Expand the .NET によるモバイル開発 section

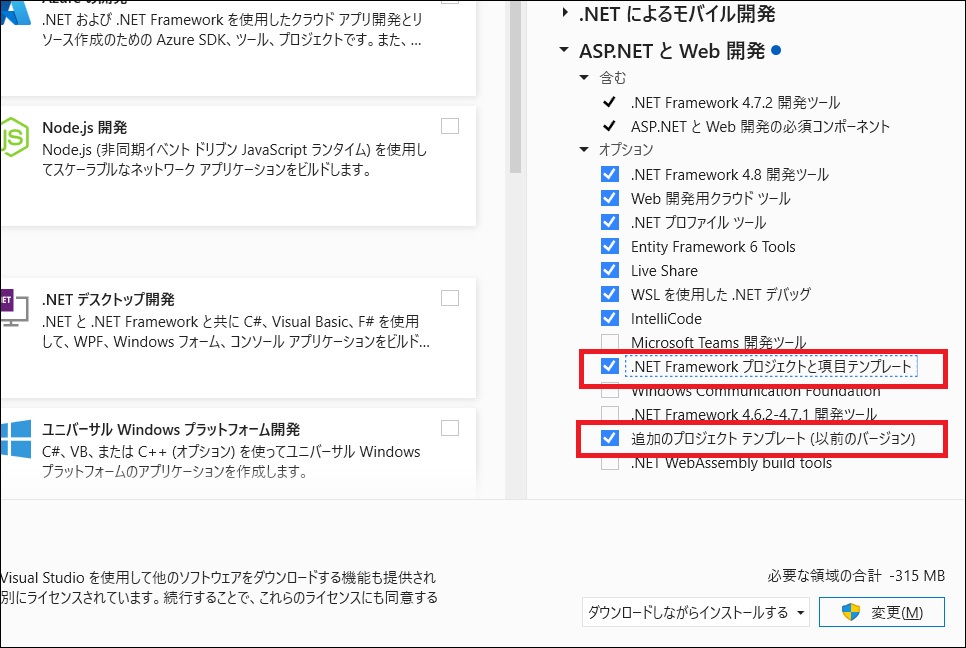coord(565,13)
